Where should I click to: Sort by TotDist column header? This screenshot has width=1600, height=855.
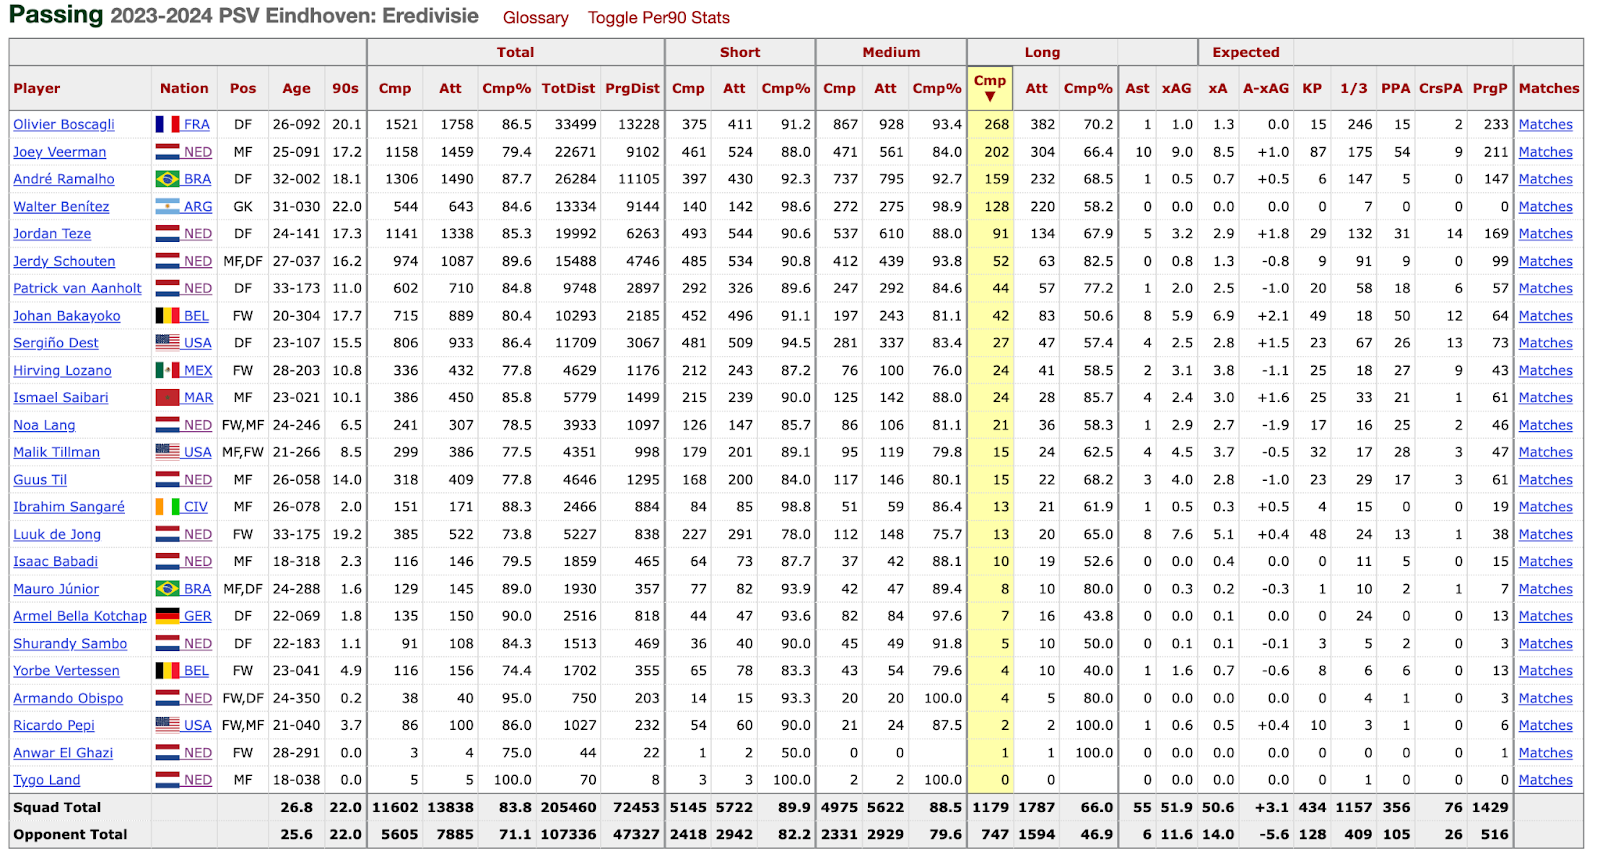[x=568, y=88]
